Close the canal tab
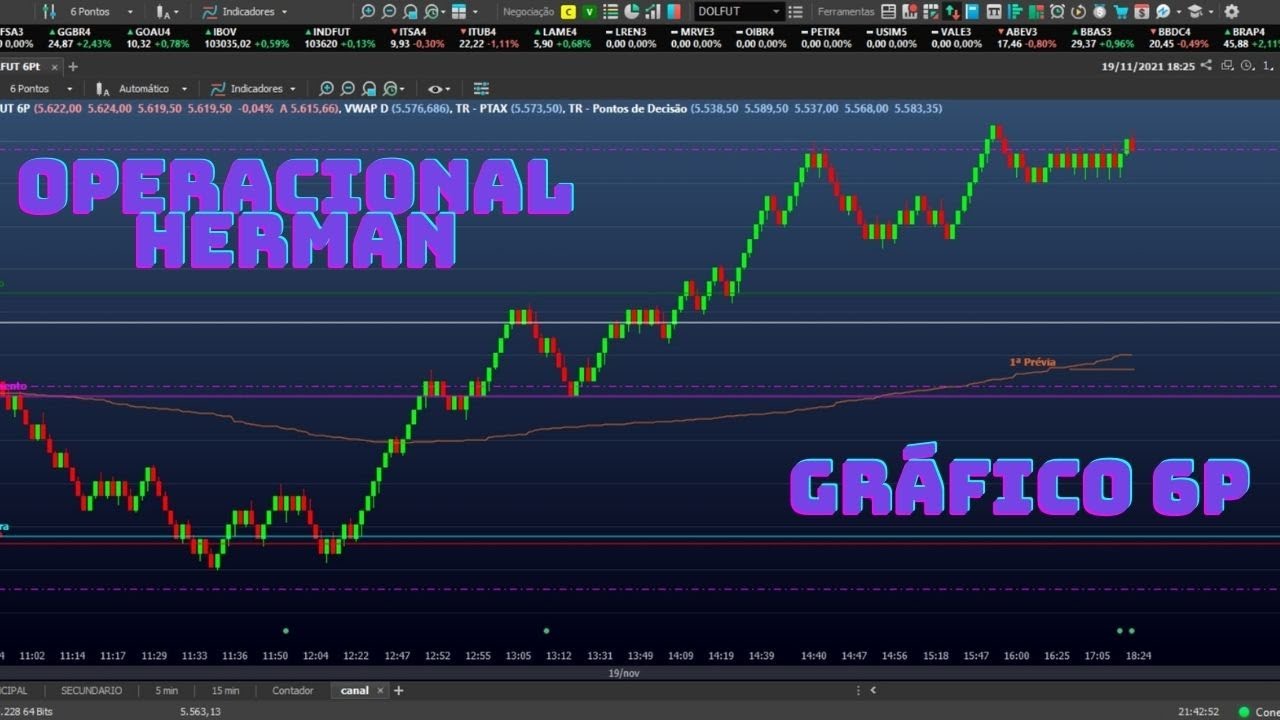 point(380,690)
